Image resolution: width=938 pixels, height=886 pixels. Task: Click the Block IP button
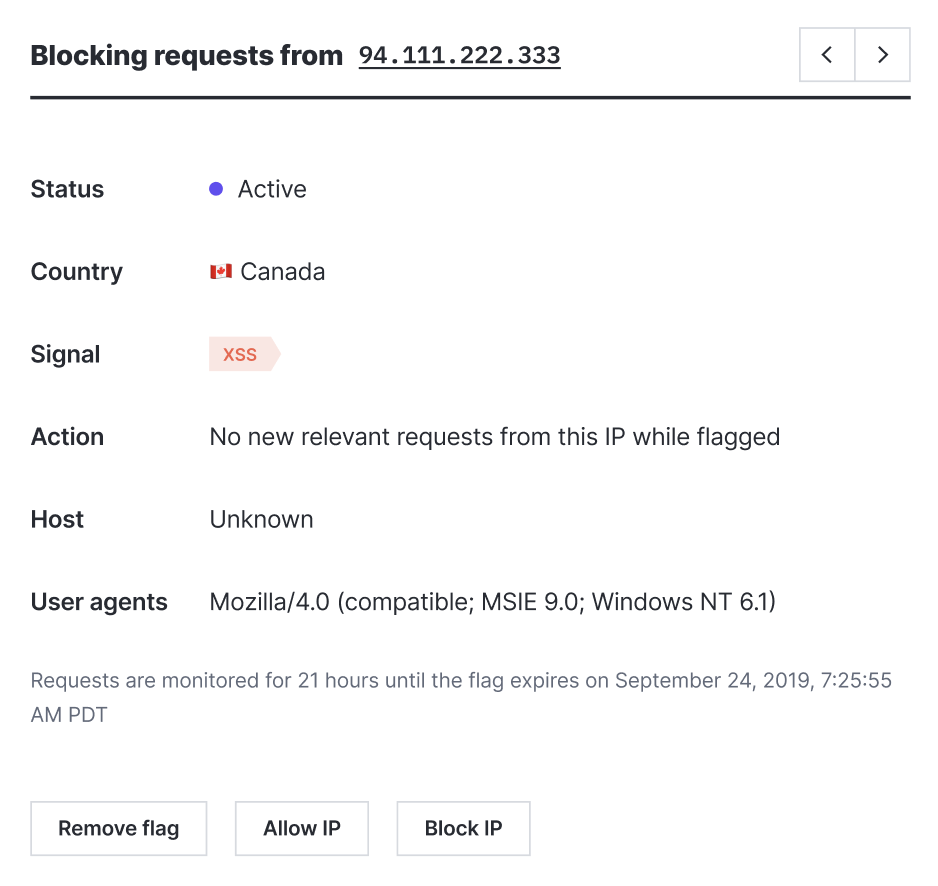(x=463, y=829)
